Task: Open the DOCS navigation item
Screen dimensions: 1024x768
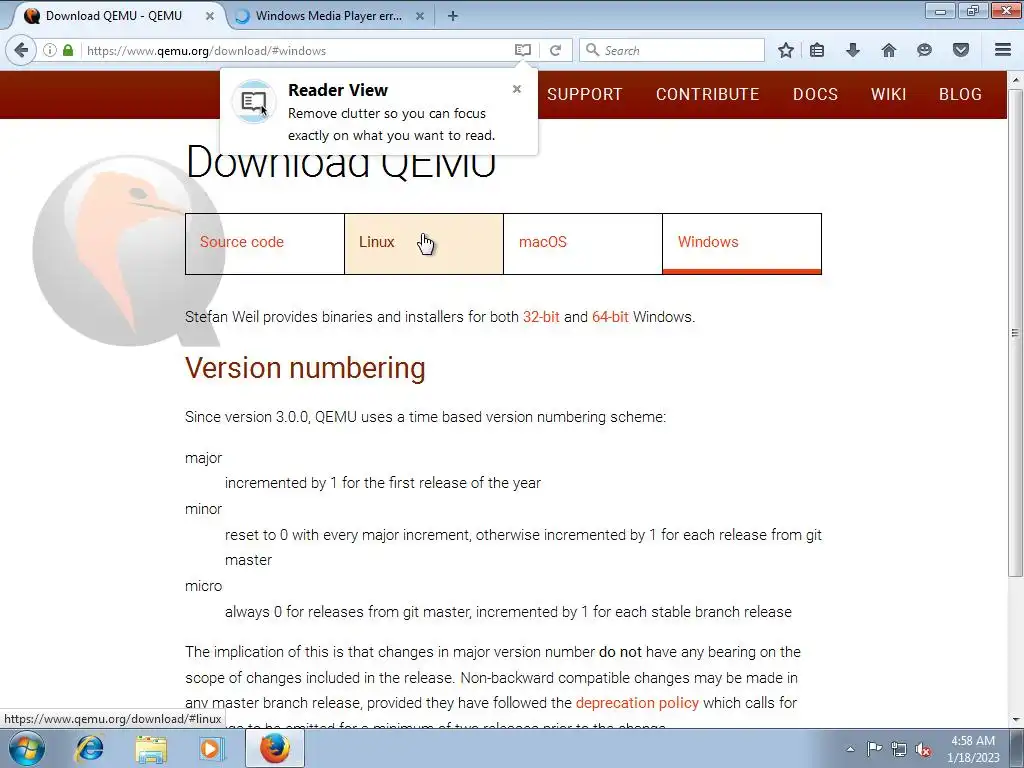Action: click(815, 94)
